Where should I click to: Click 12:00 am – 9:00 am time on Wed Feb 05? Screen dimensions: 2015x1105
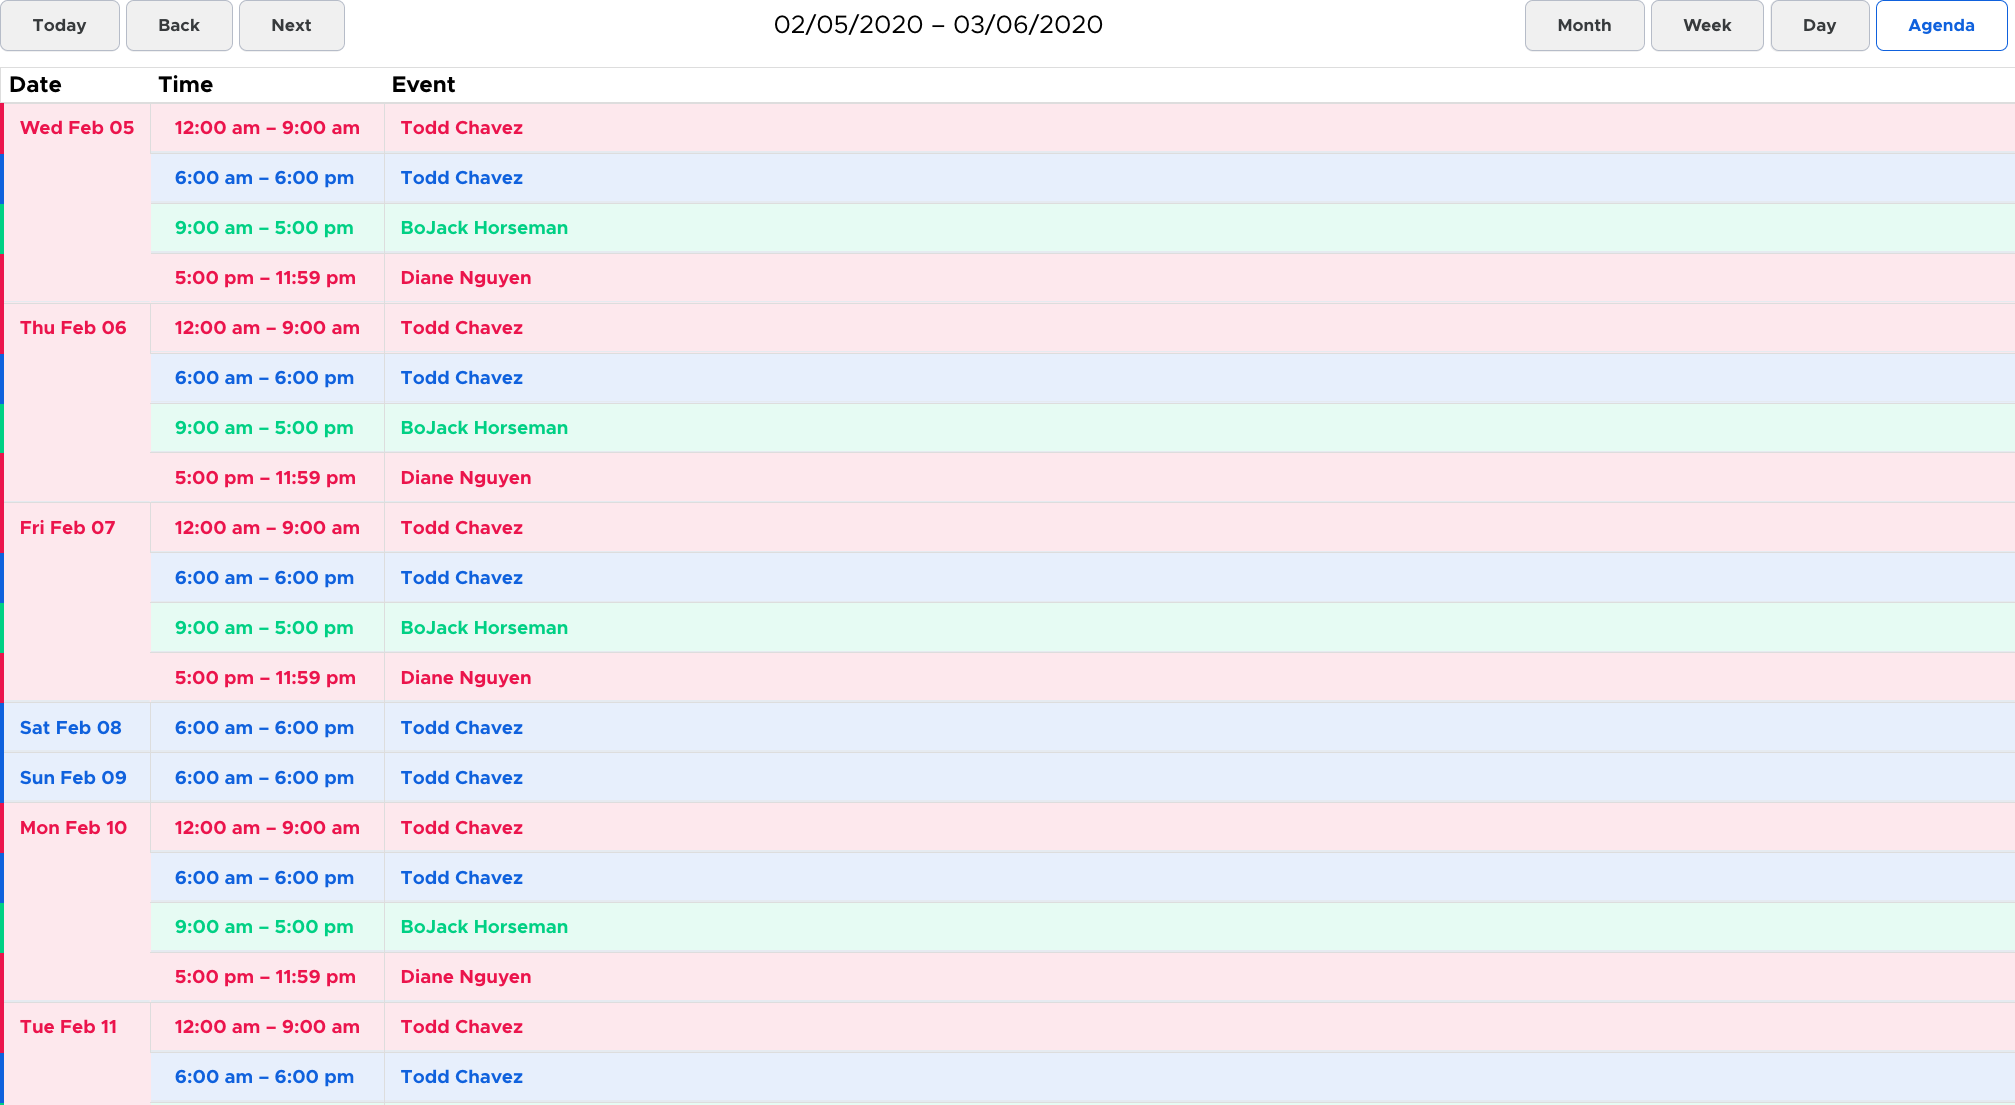(x=267, y=128)
